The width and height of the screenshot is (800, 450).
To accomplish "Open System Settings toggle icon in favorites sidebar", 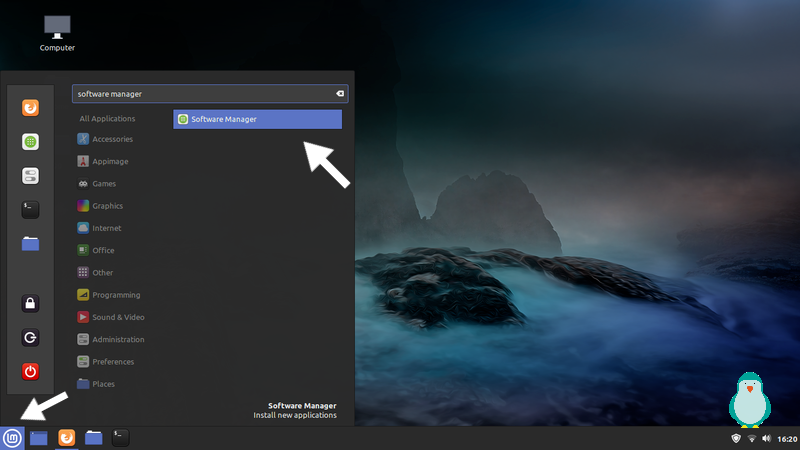I will [x=30, y=176].
